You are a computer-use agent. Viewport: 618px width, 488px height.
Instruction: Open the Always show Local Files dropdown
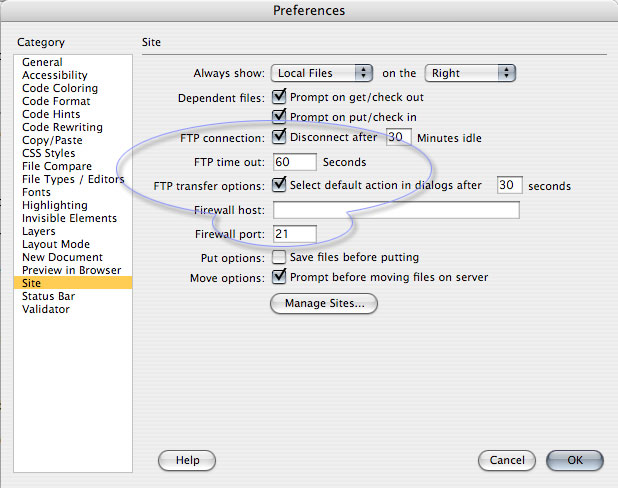[322, 73]
